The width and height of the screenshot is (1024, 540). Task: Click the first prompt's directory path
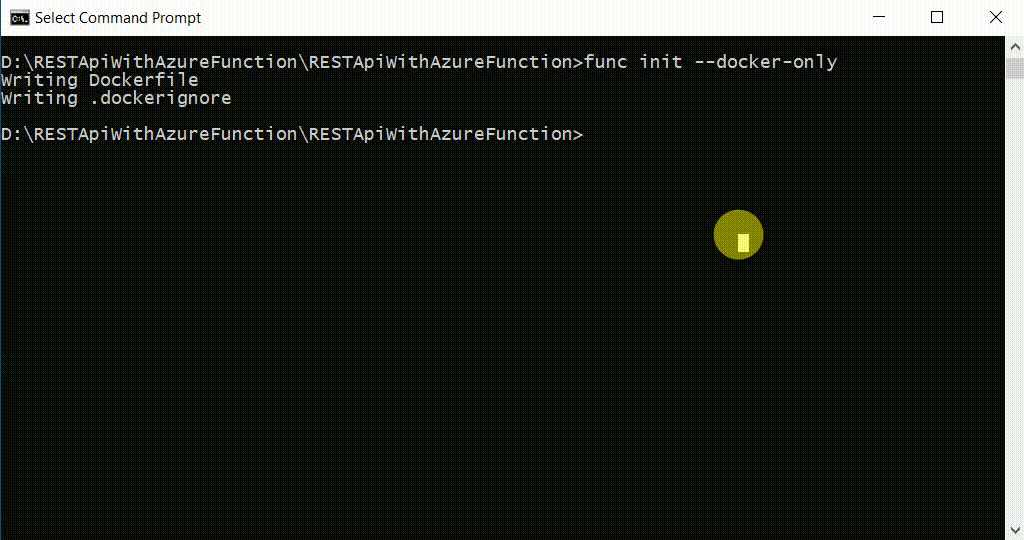288,62
